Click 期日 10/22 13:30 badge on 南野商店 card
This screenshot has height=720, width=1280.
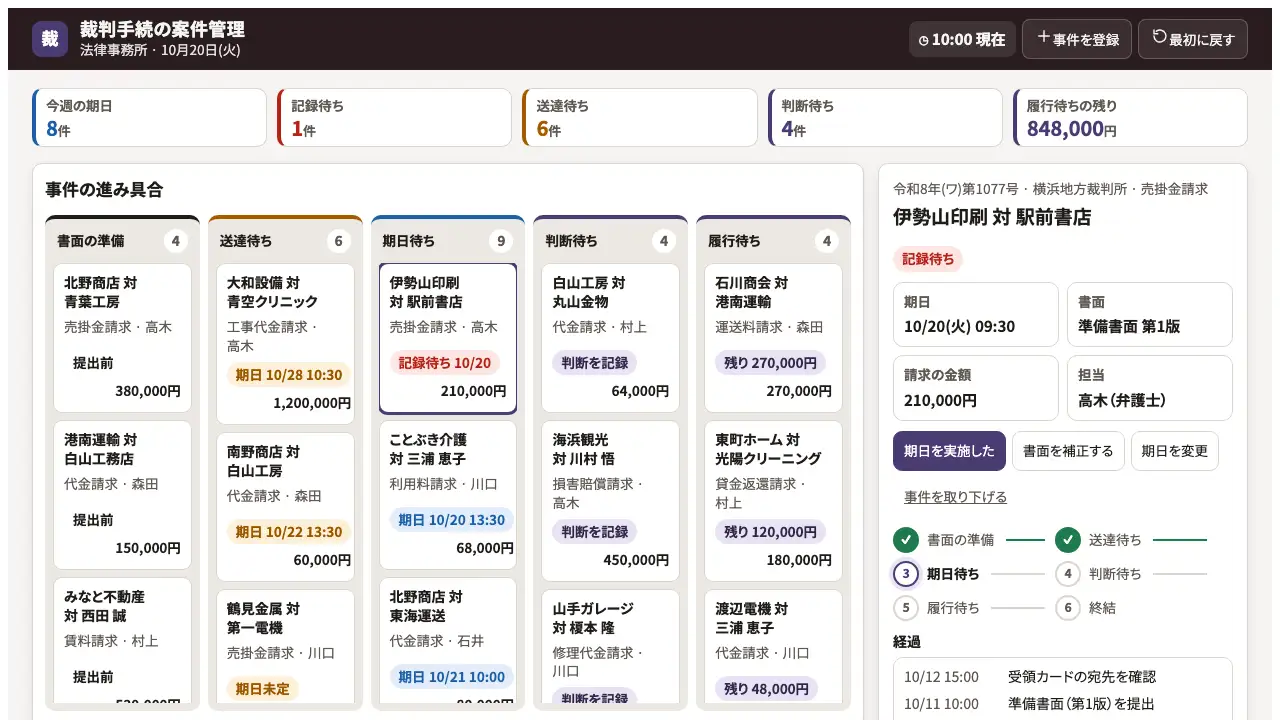pyautogui.click(x=289, y=532)
